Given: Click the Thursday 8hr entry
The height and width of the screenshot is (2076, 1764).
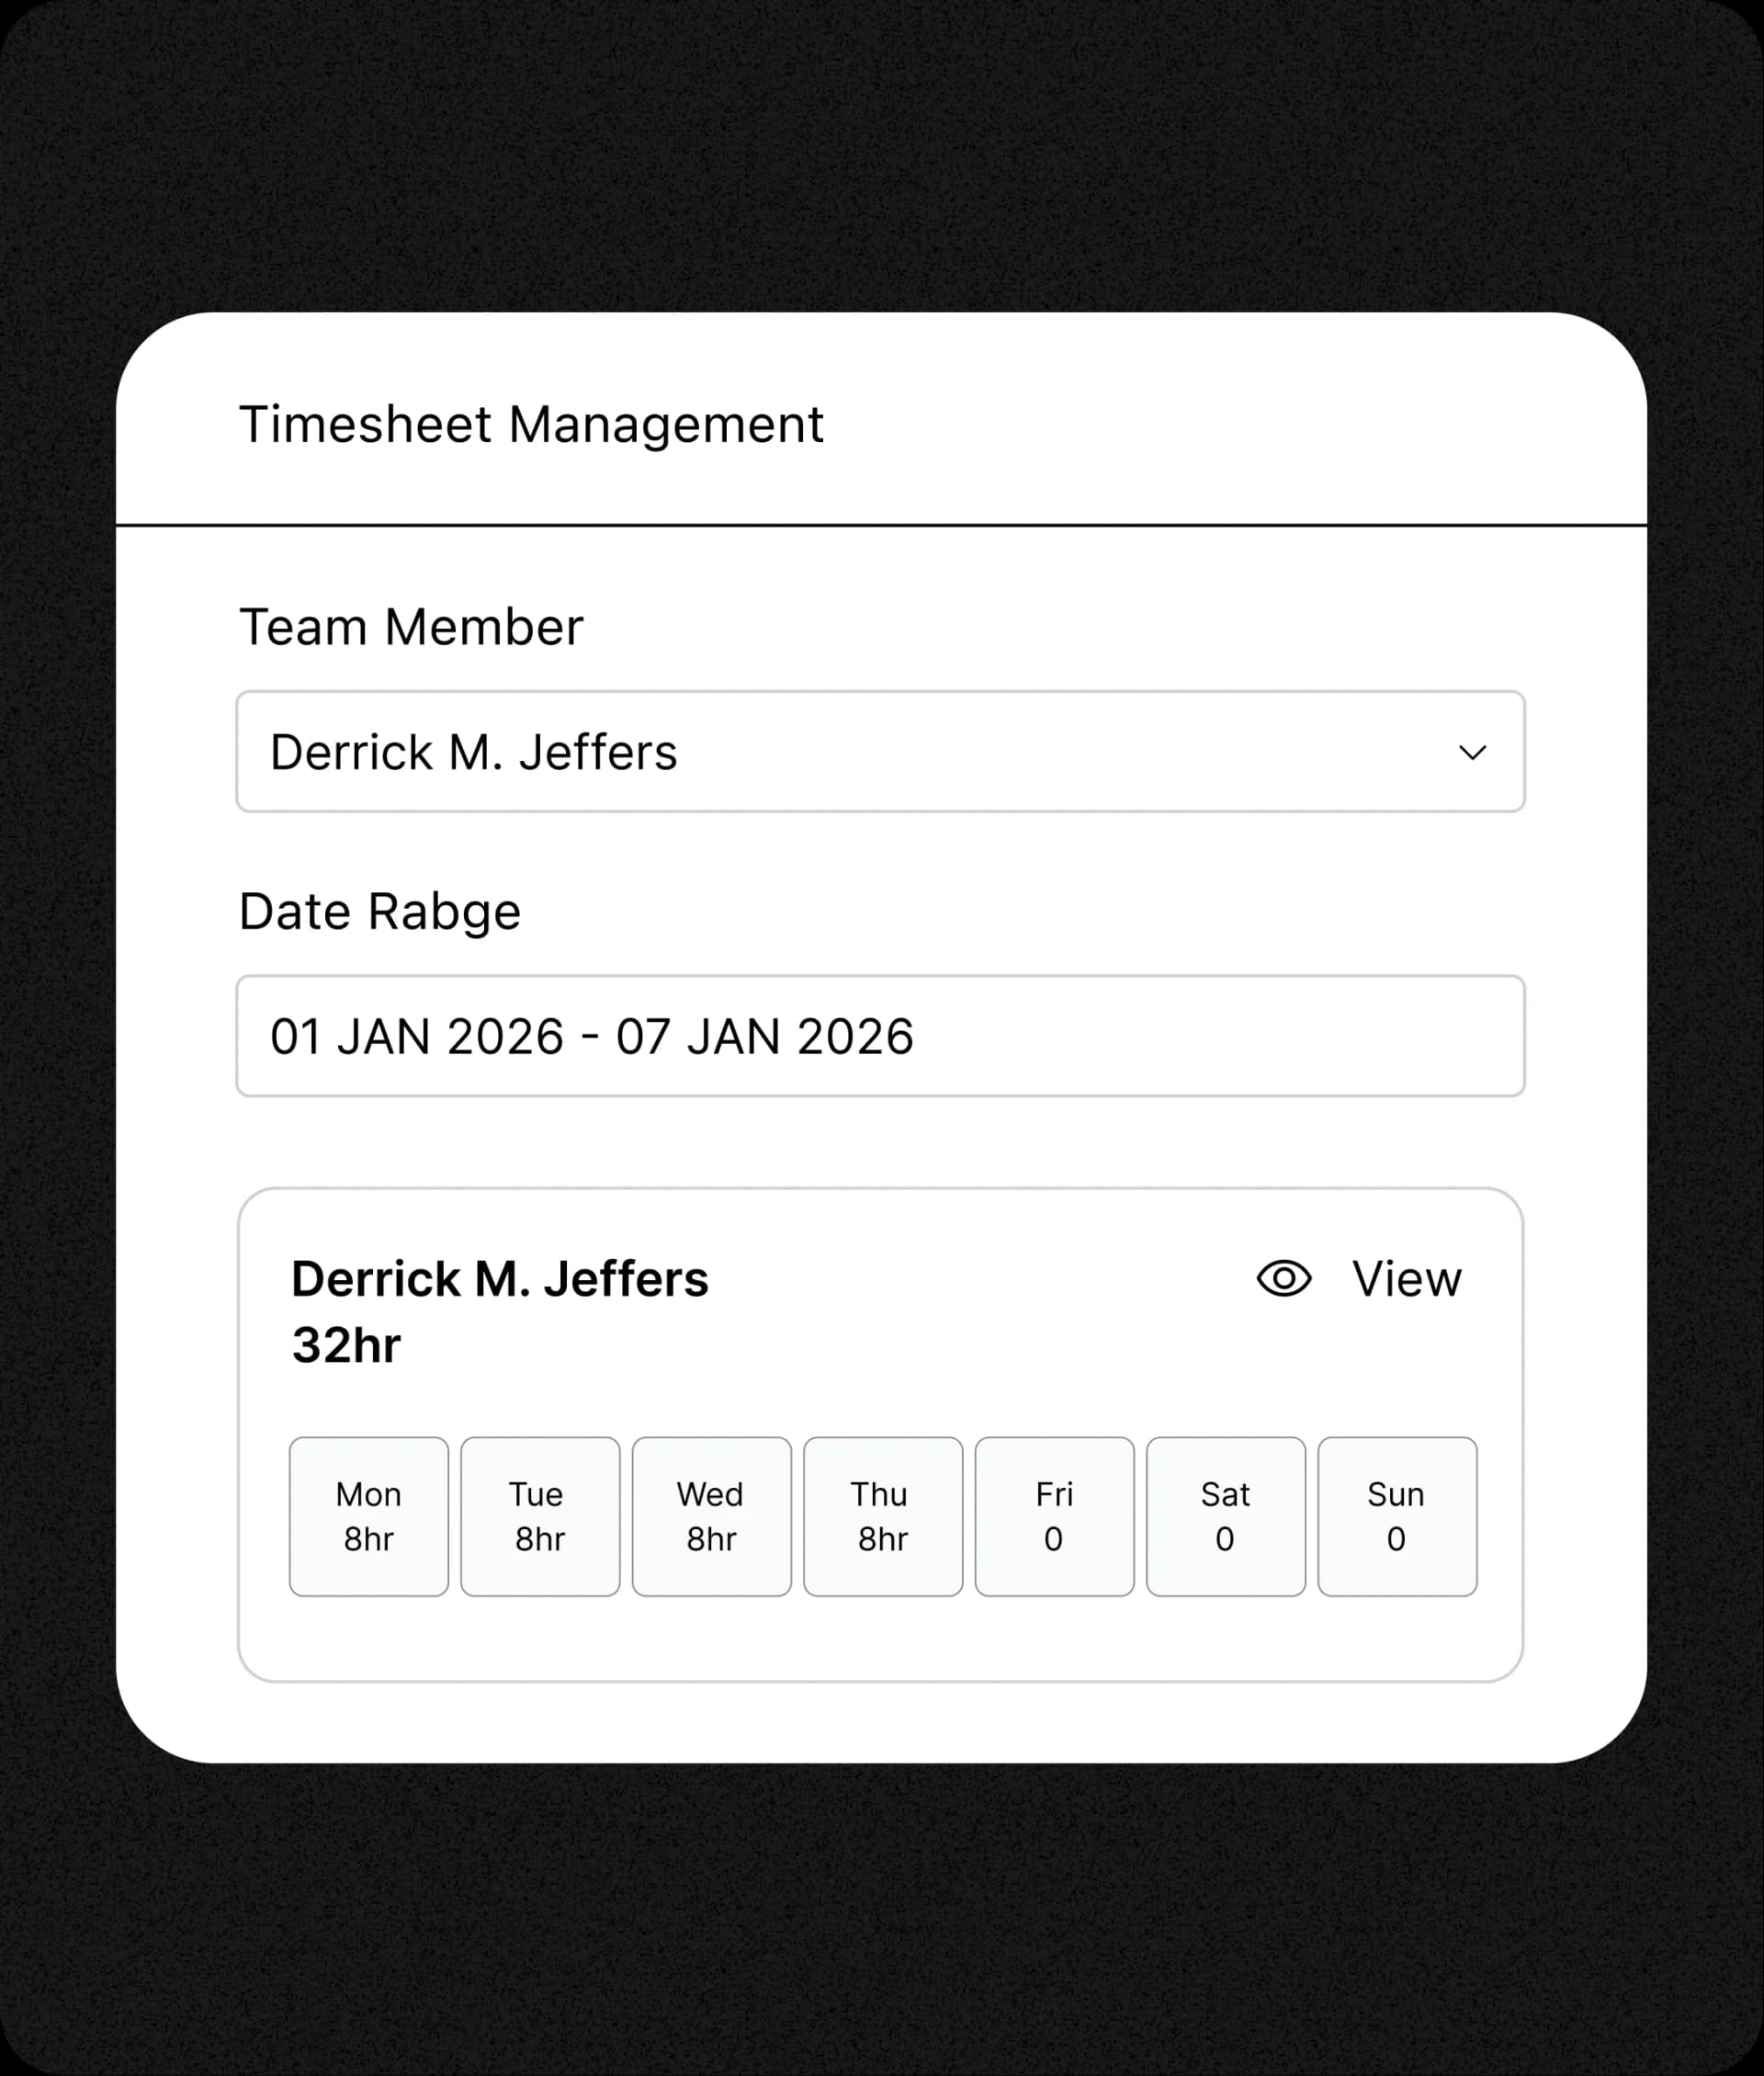Looking at the screenshot, I should (x=882, y=1517).
